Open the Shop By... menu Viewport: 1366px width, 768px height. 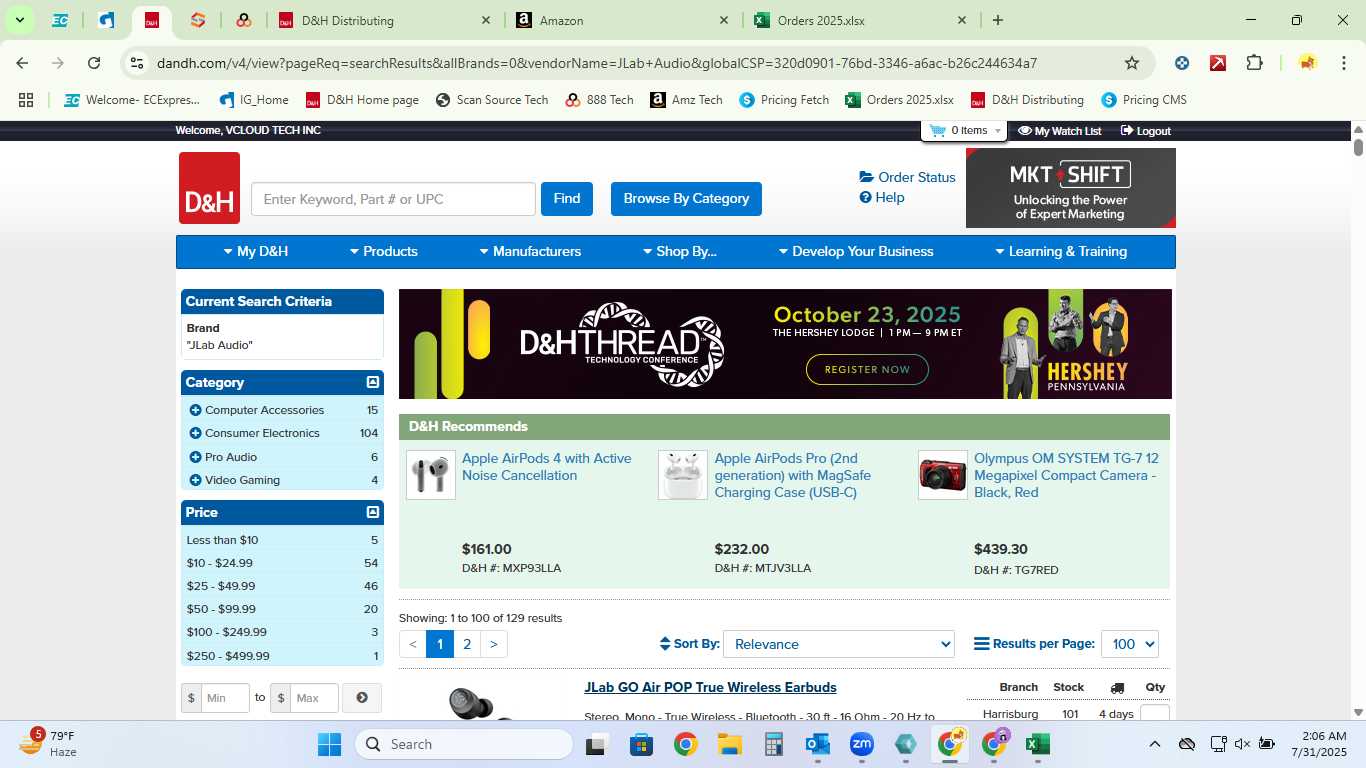pos(679,251)
